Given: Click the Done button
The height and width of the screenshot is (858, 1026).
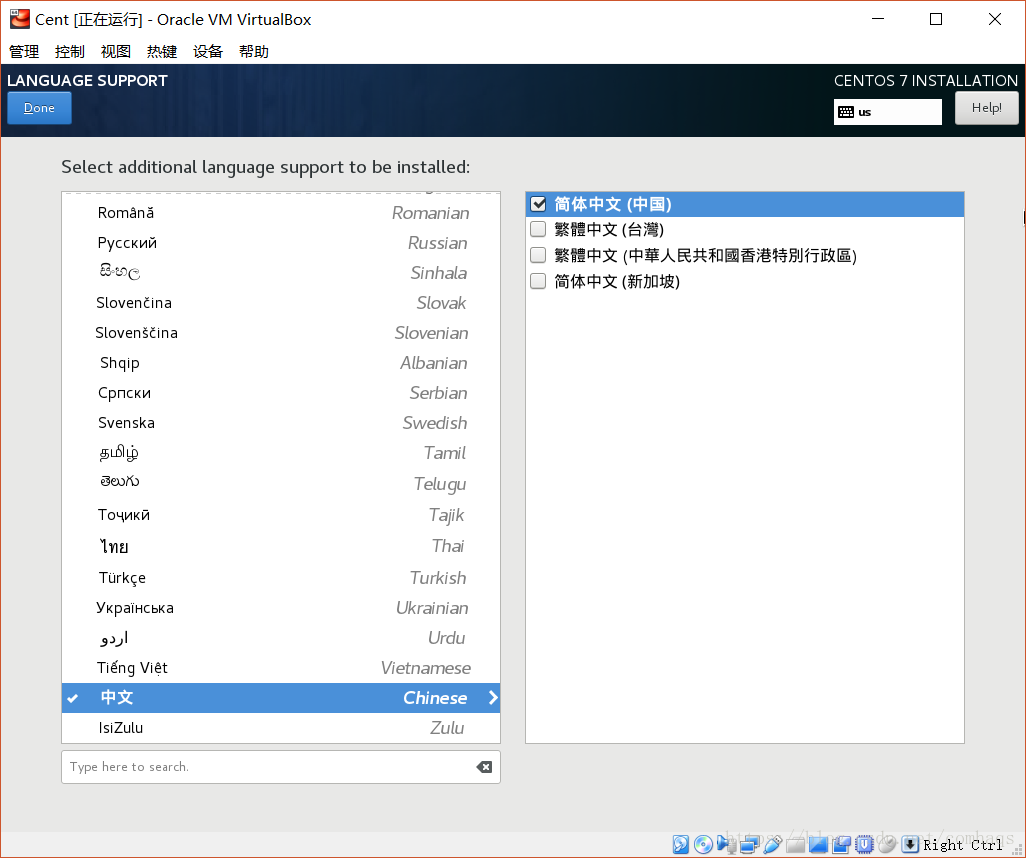Looking at the screenshot, I should pyautogui.click(x=39, y=108).
